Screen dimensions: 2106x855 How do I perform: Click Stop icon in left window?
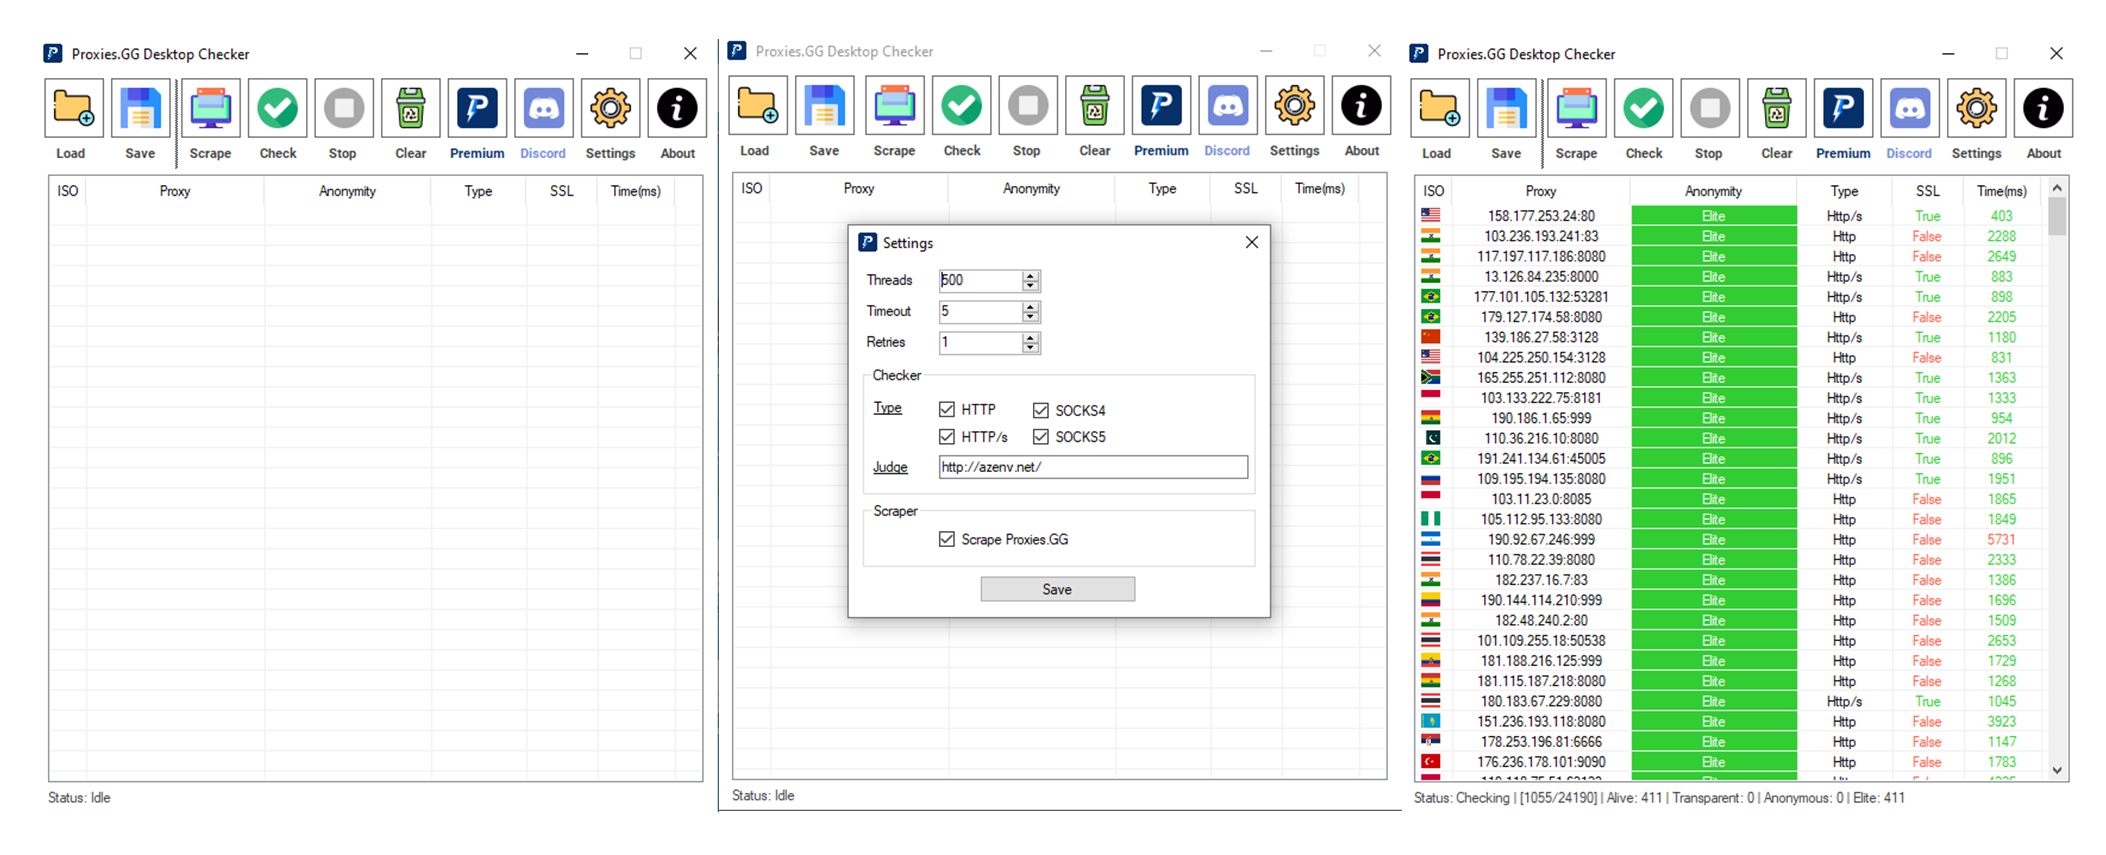tap(344, 108)
